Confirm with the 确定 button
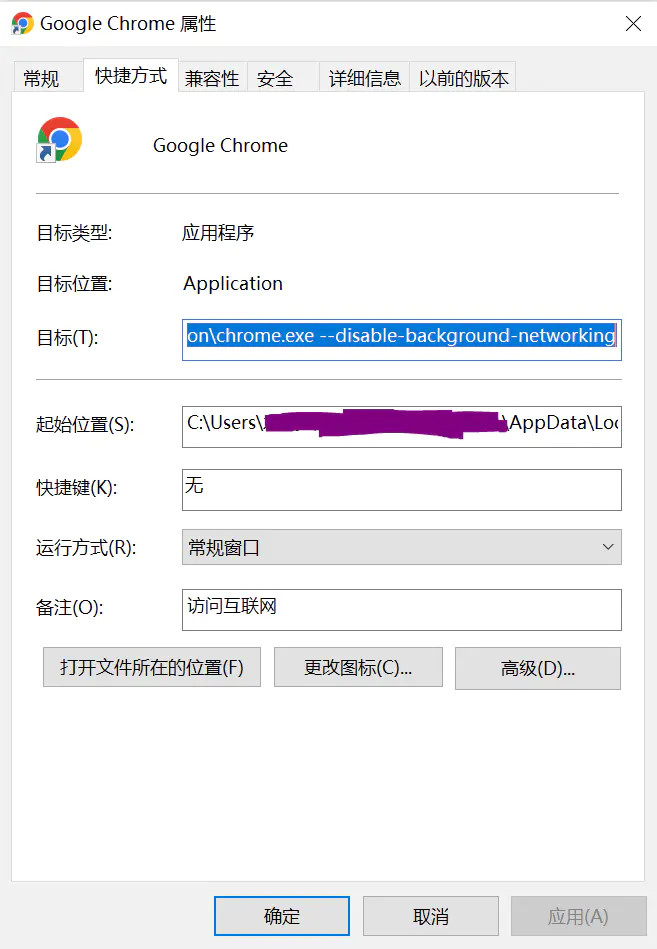657x949 pixels. [x=282, y=916]
